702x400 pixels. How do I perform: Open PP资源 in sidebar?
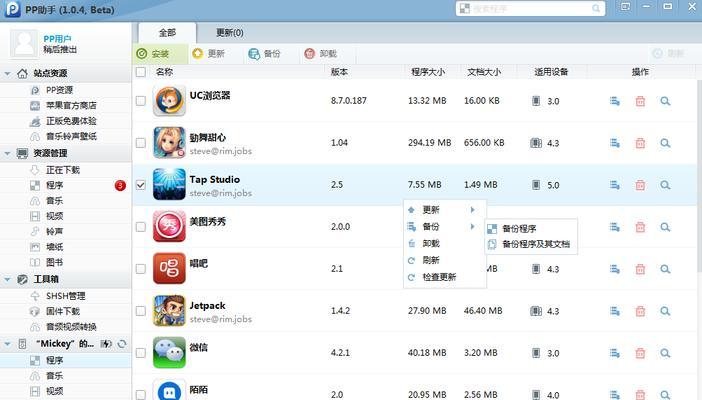pos(59,90)
